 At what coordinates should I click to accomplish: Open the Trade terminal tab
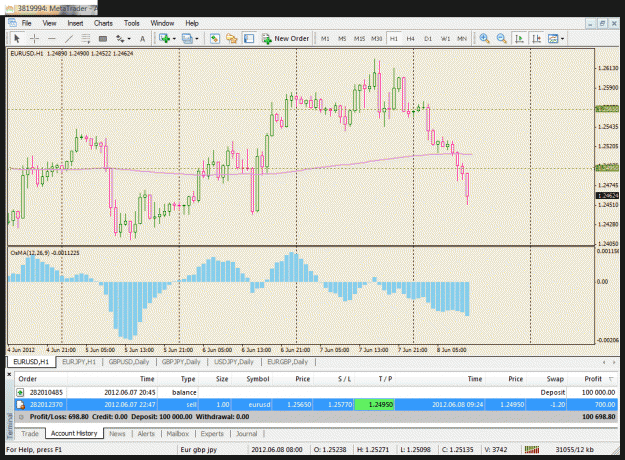click(30, 434)
